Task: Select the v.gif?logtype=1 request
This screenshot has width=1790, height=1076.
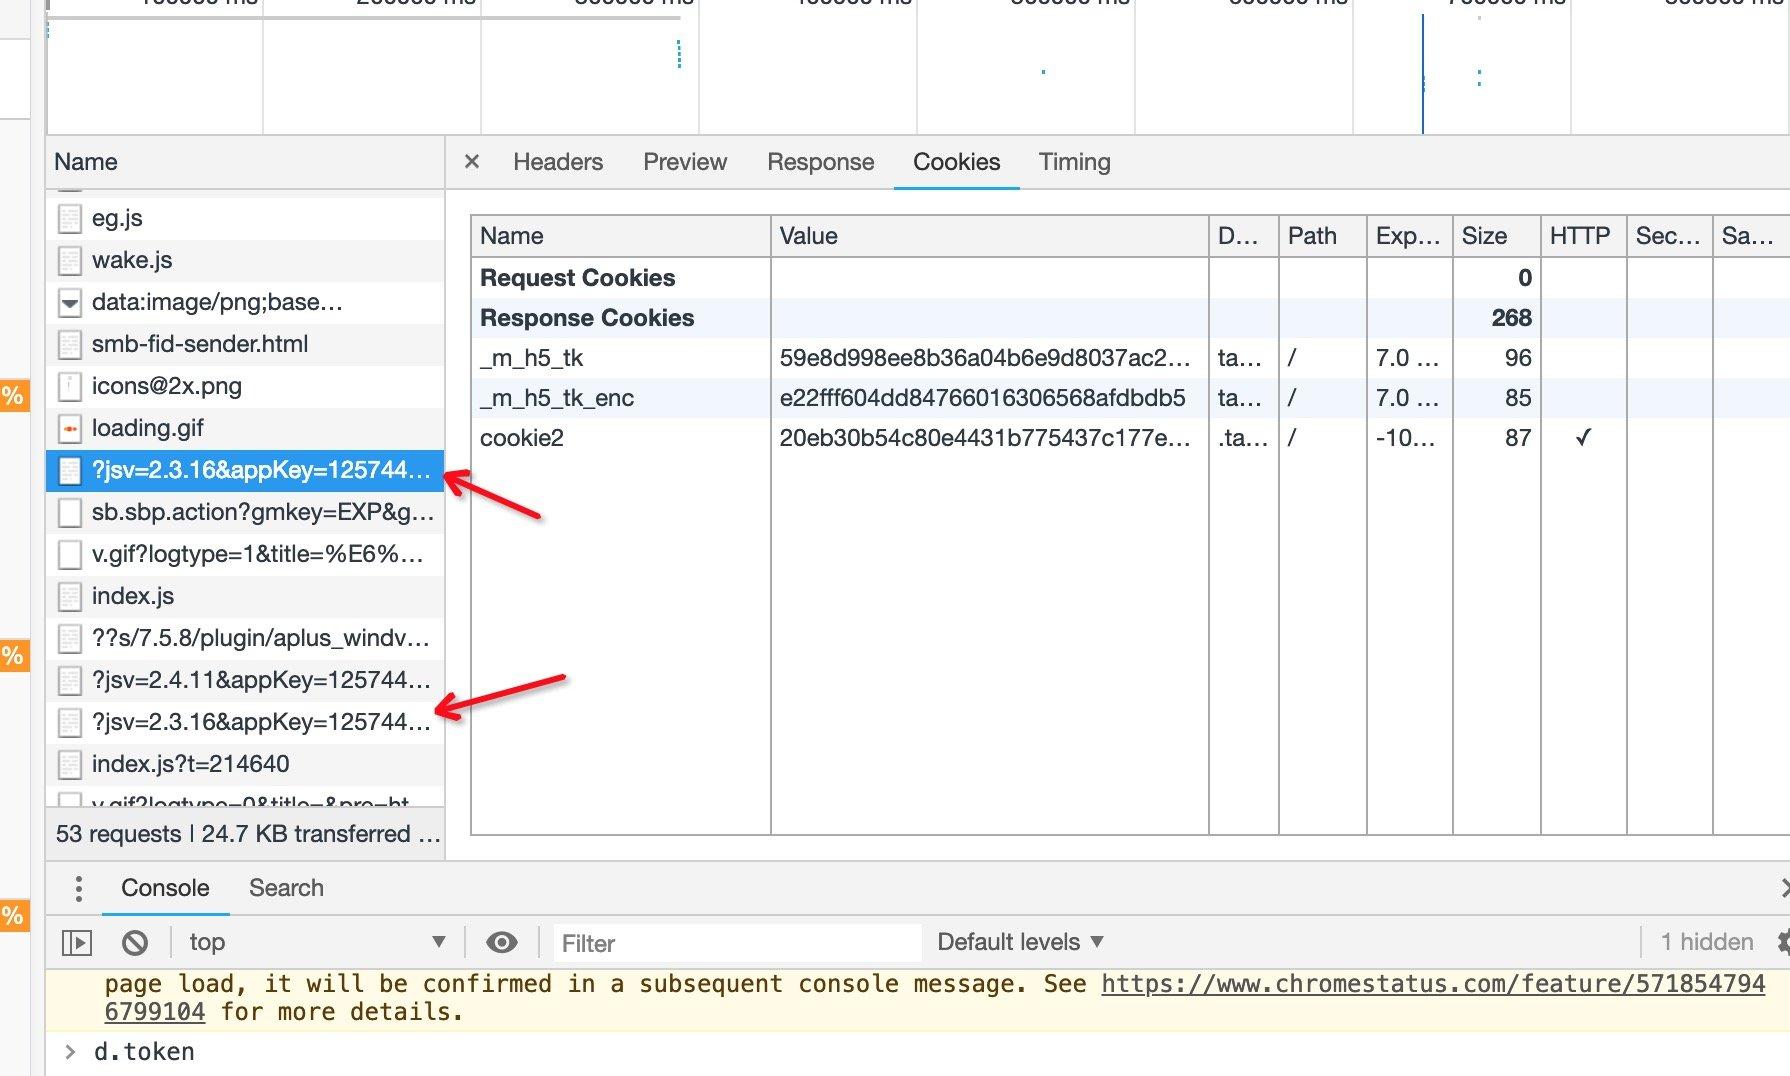Action: pos(245,554)
